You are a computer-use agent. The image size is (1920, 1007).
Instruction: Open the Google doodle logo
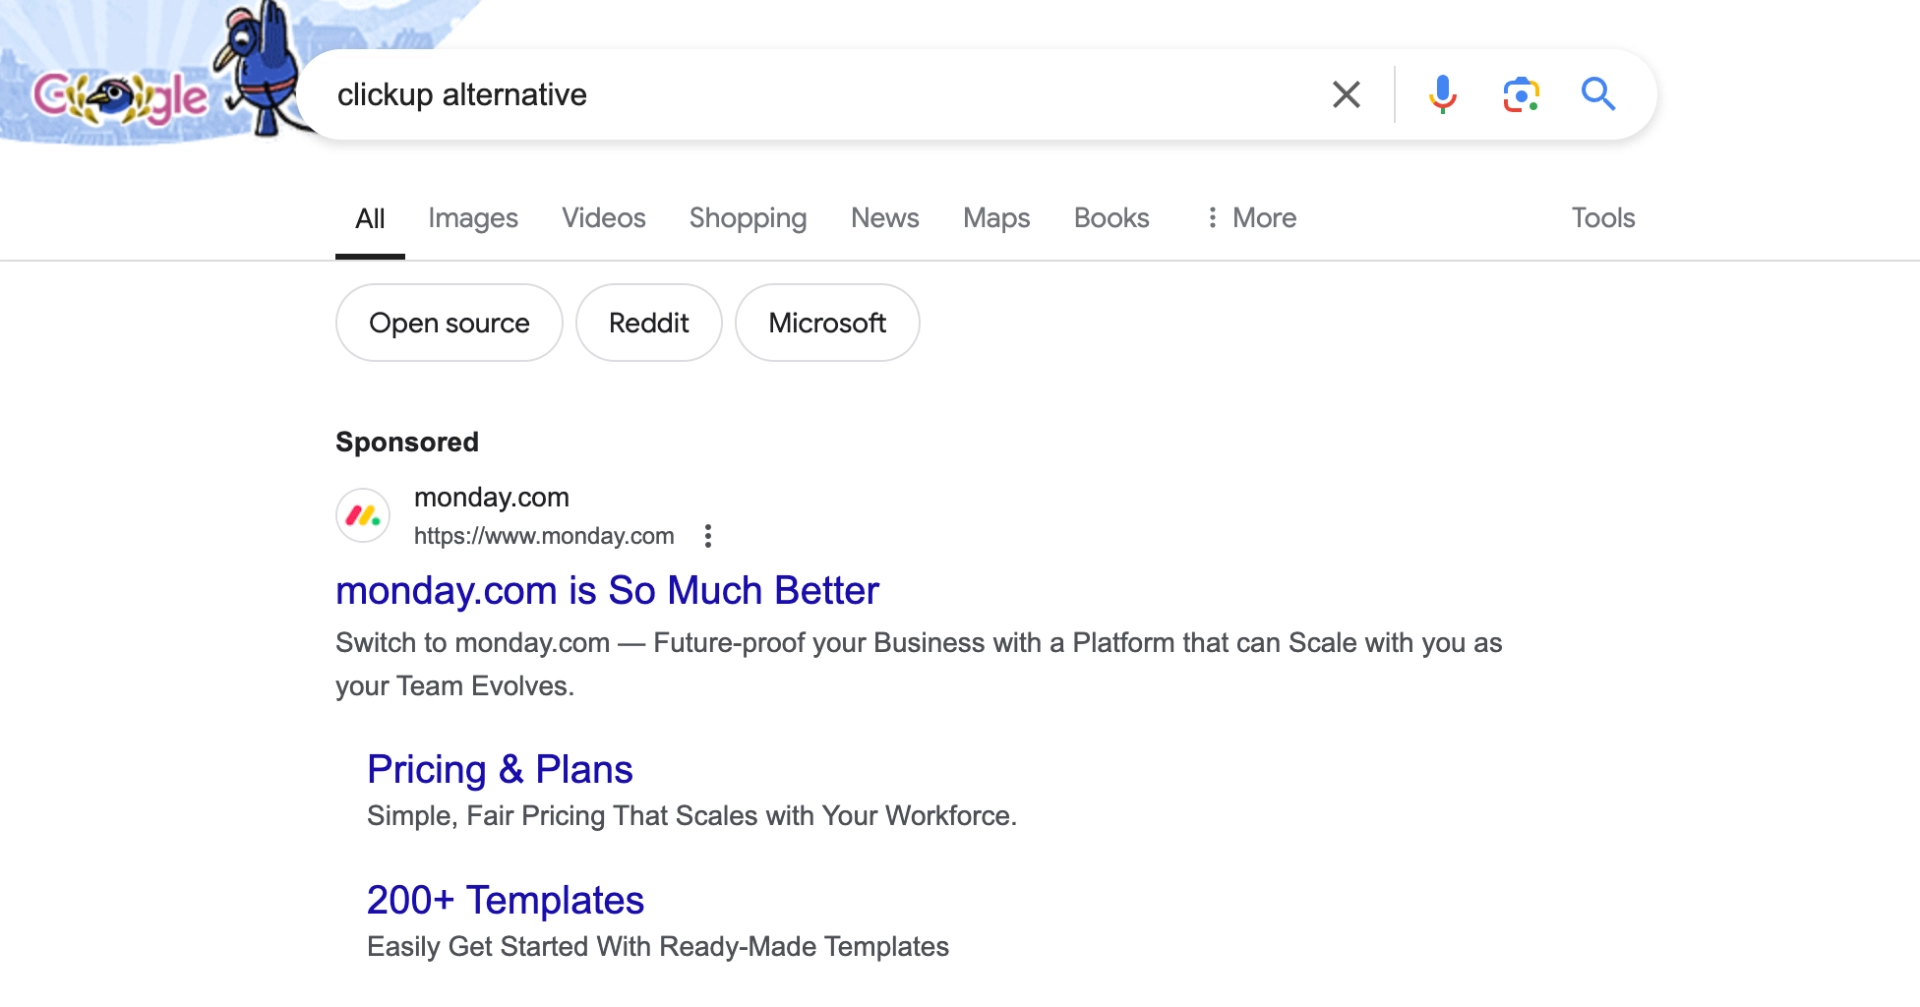(122, 97)
